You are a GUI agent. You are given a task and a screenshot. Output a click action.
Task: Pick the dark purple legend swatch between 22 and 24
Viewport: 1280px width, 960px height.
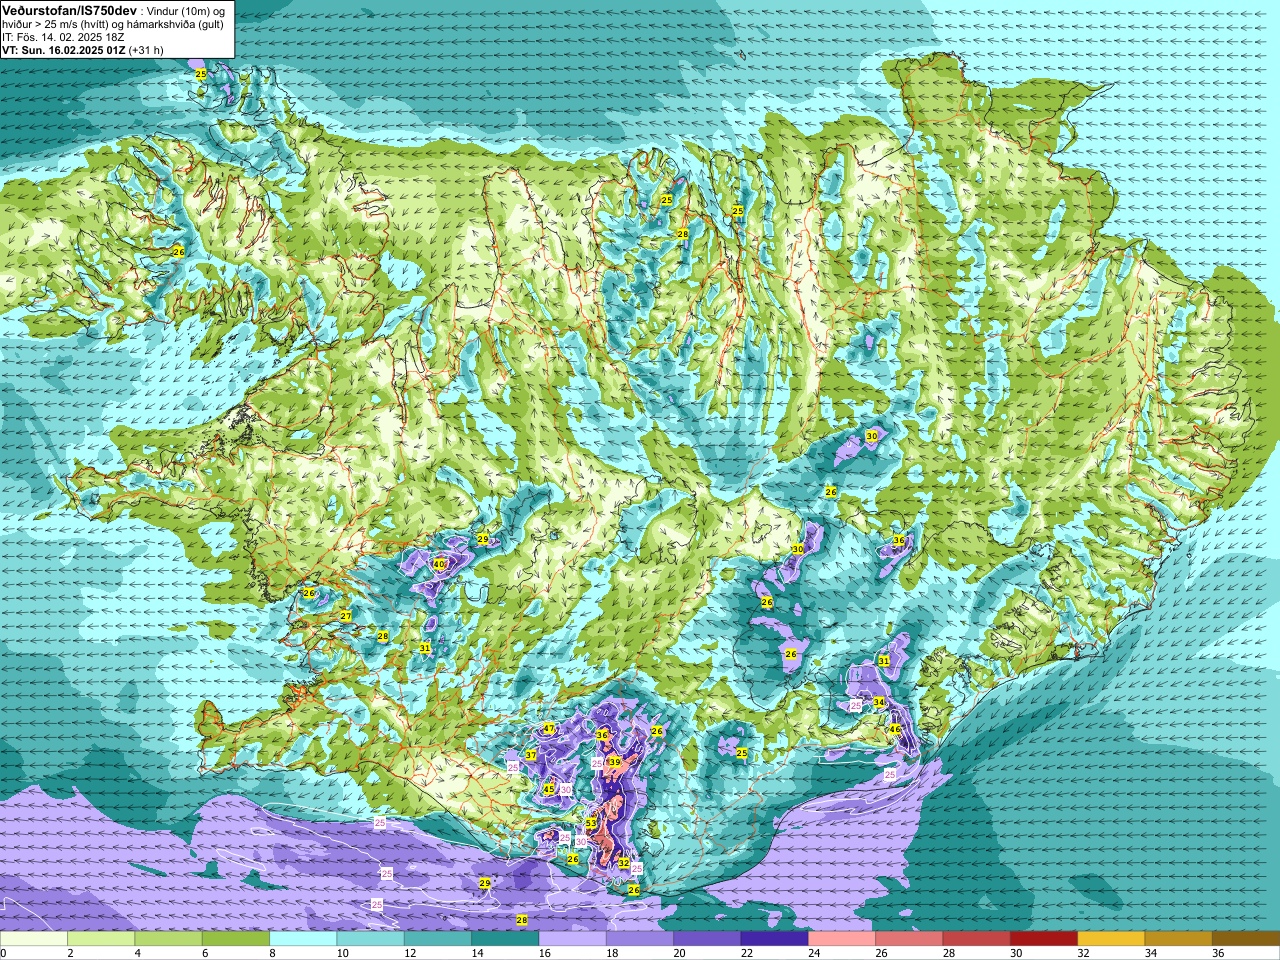[x=774, y=939]
